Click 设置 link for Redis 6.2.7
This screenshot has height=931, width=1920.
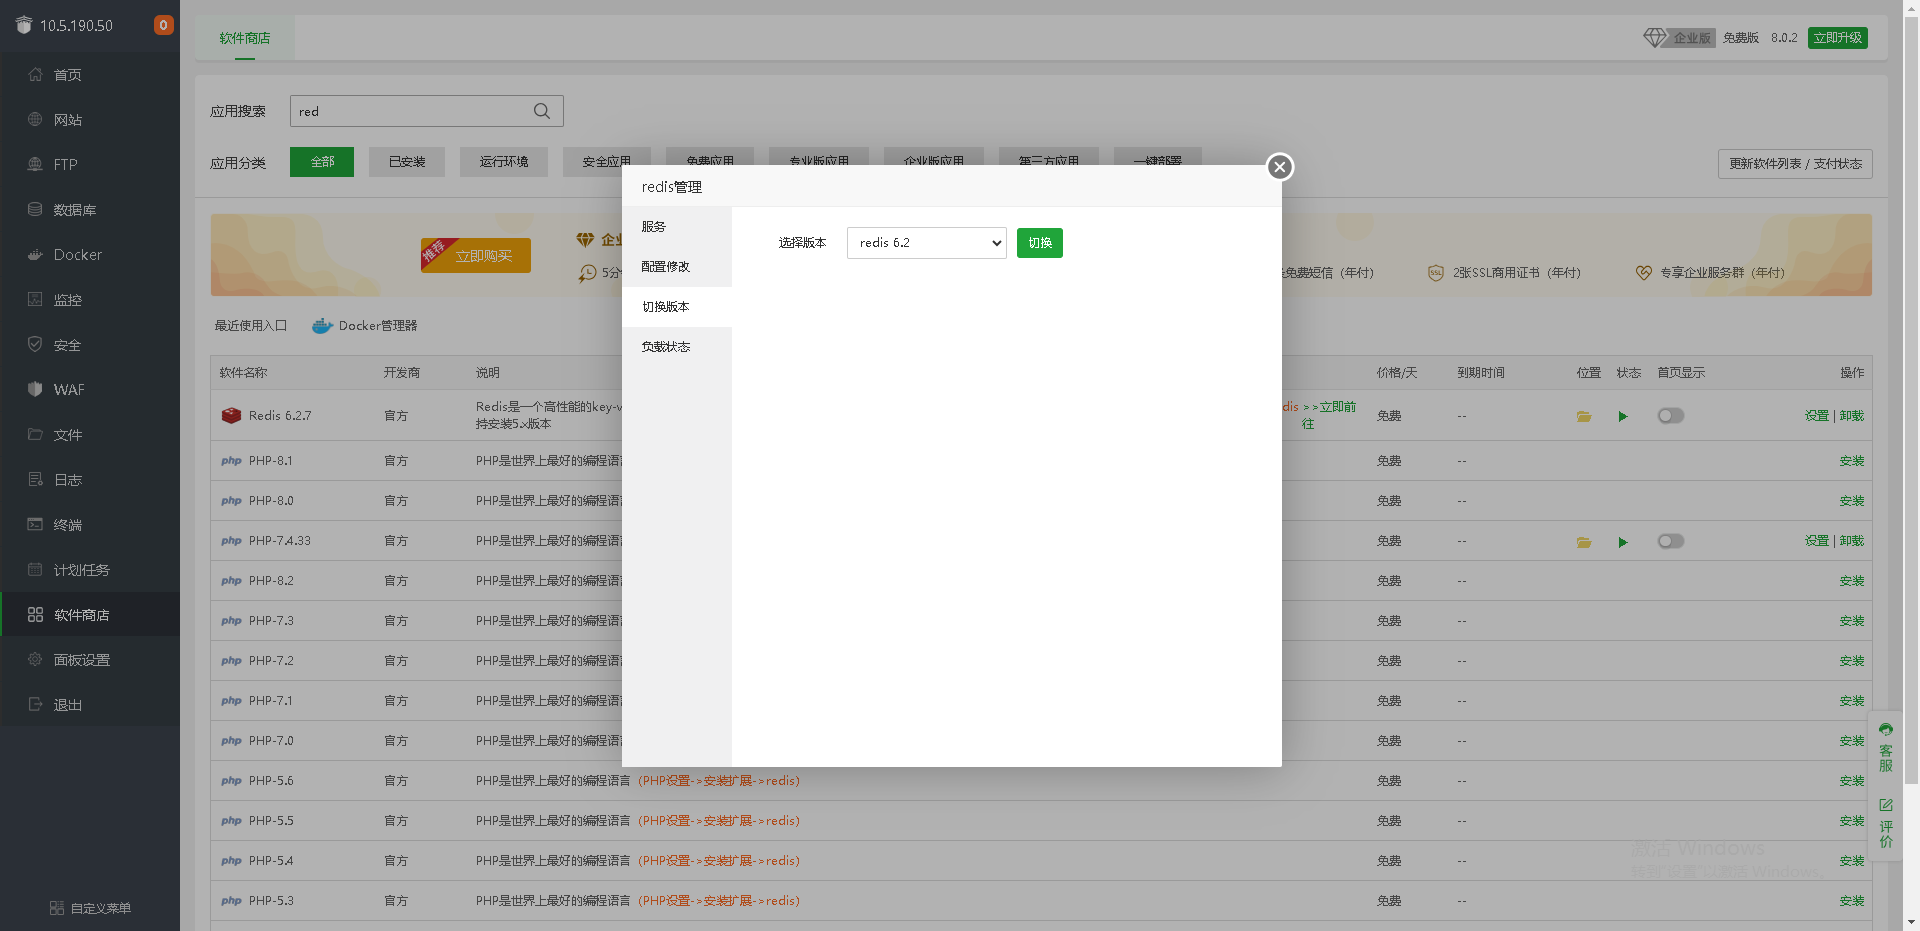click(1816, 416)
